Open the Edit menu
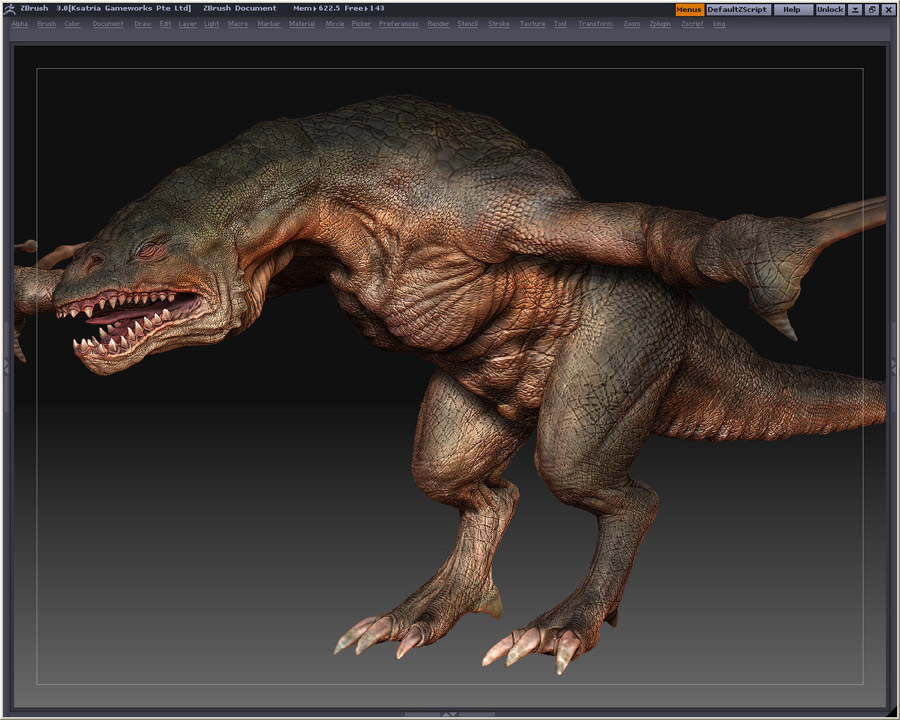 (165, 24)
